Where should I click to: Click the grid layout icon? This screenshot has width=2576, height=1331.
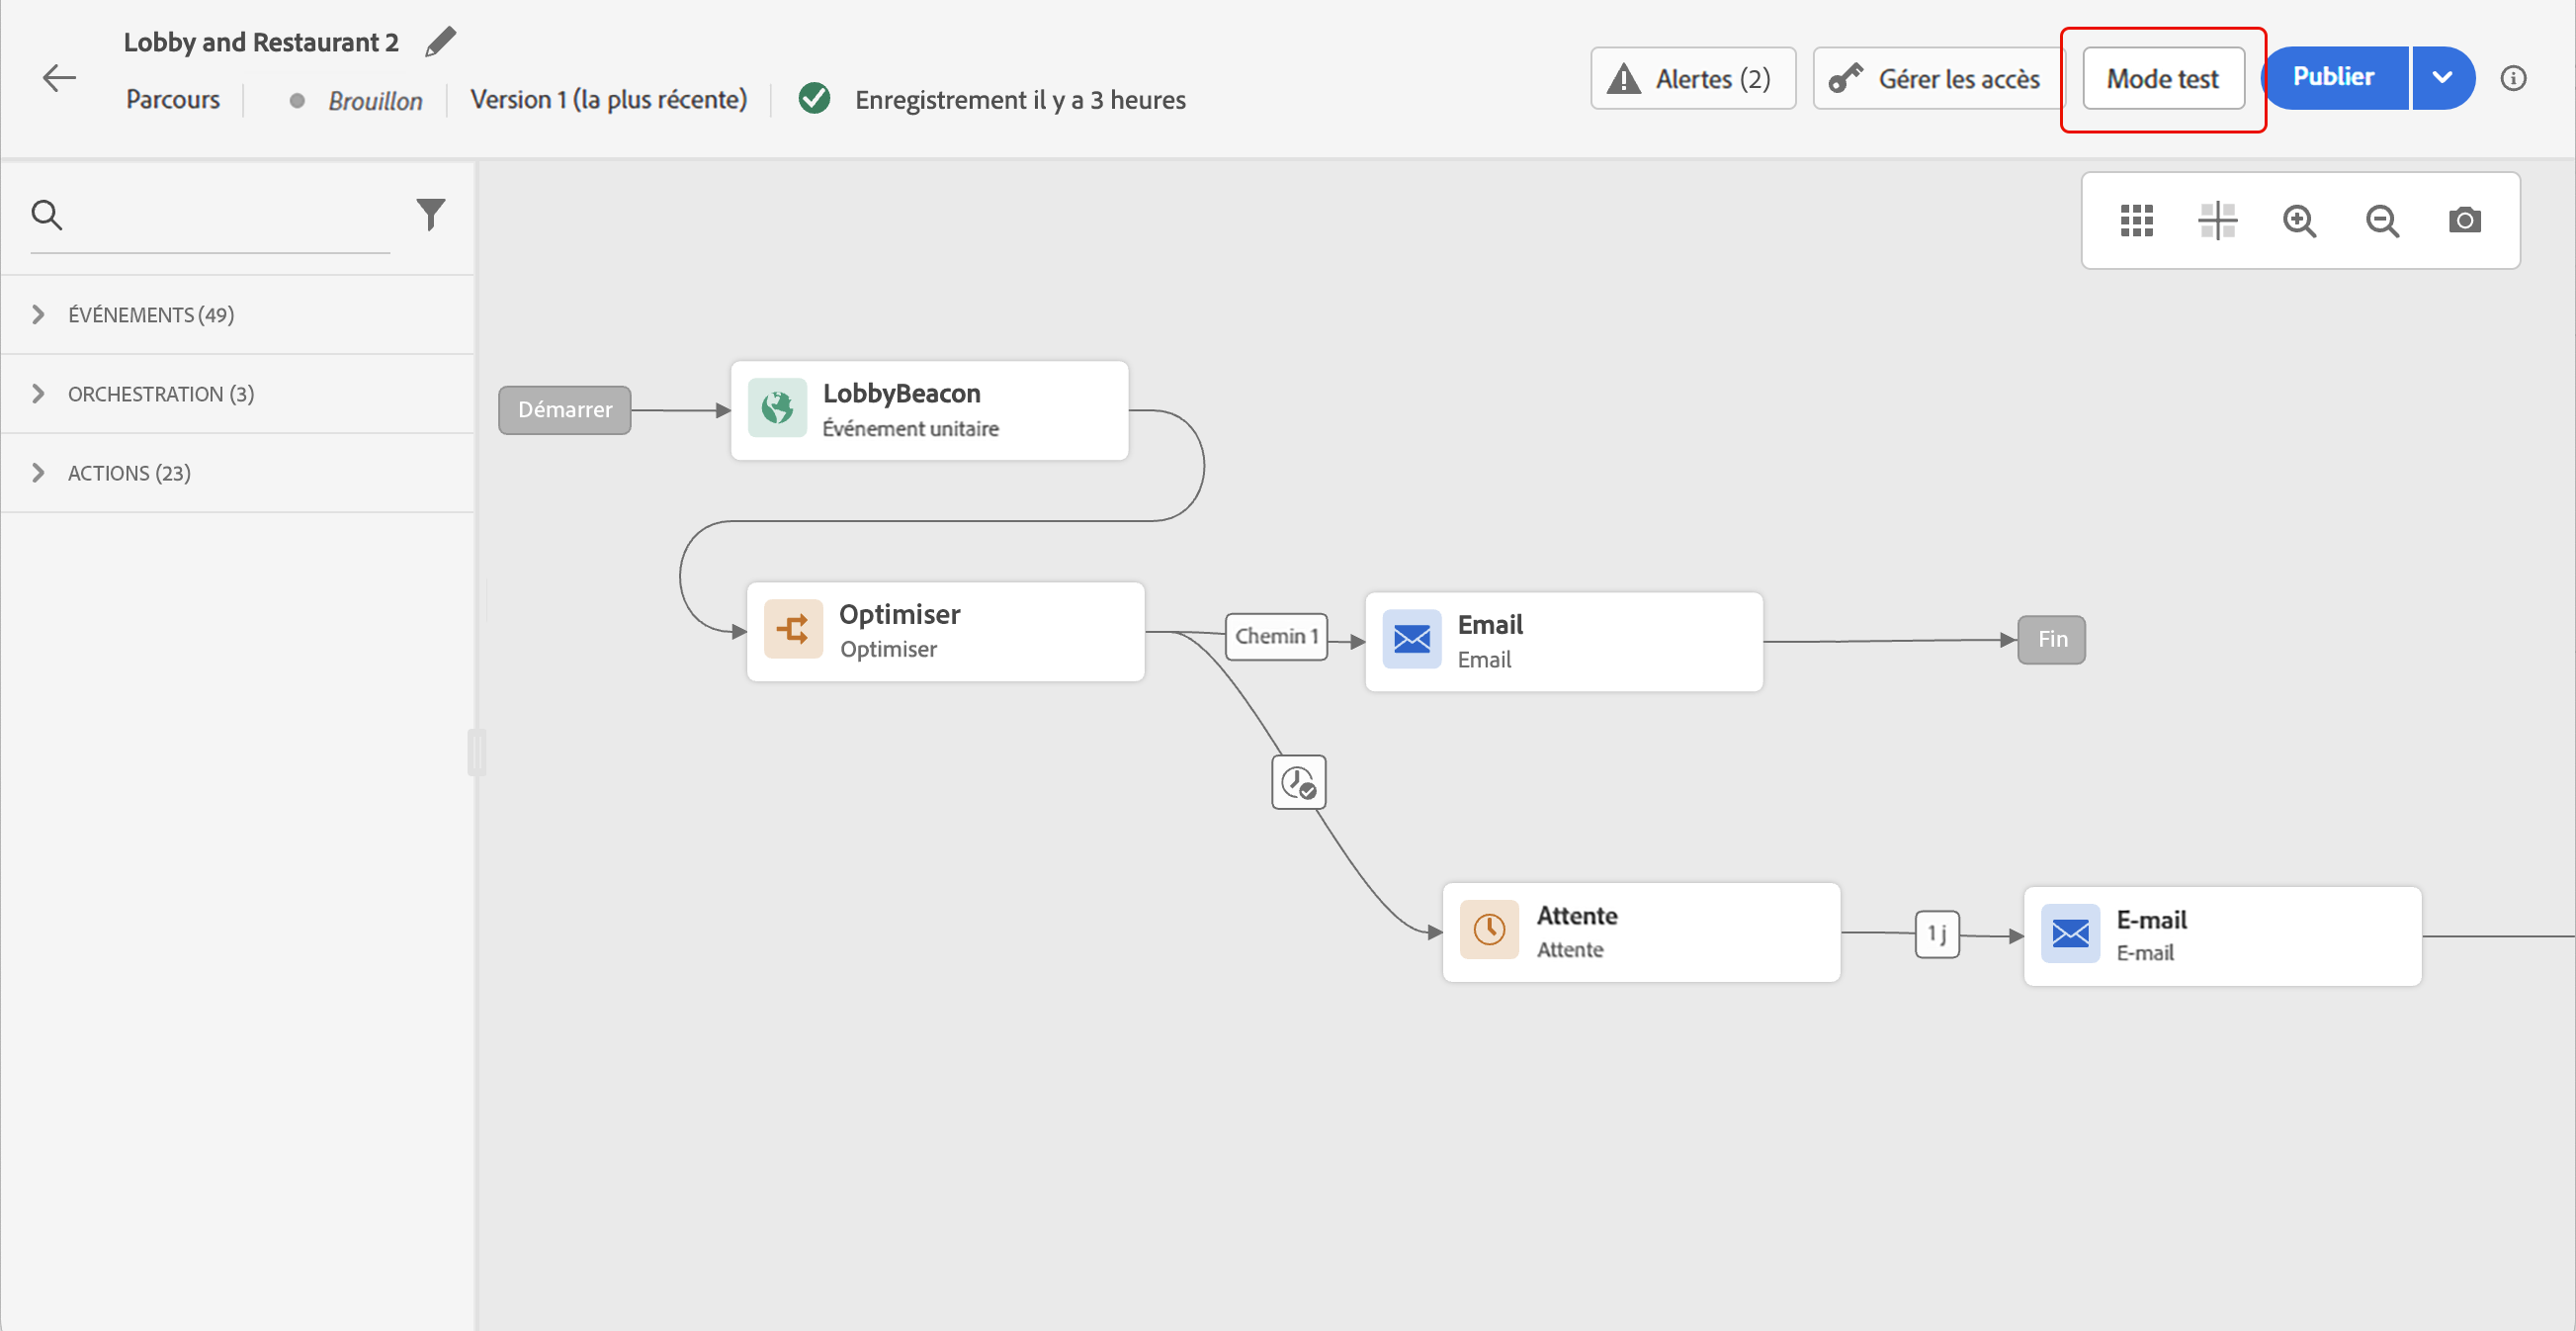(x=2136, y=220)
